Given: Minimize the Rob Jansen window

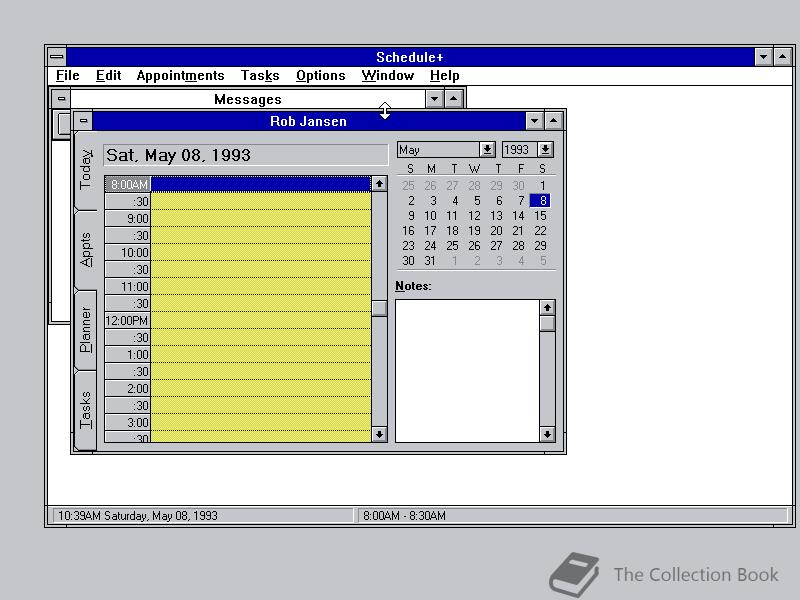Looking at the screenshot, I should click(x=534, y=121).
